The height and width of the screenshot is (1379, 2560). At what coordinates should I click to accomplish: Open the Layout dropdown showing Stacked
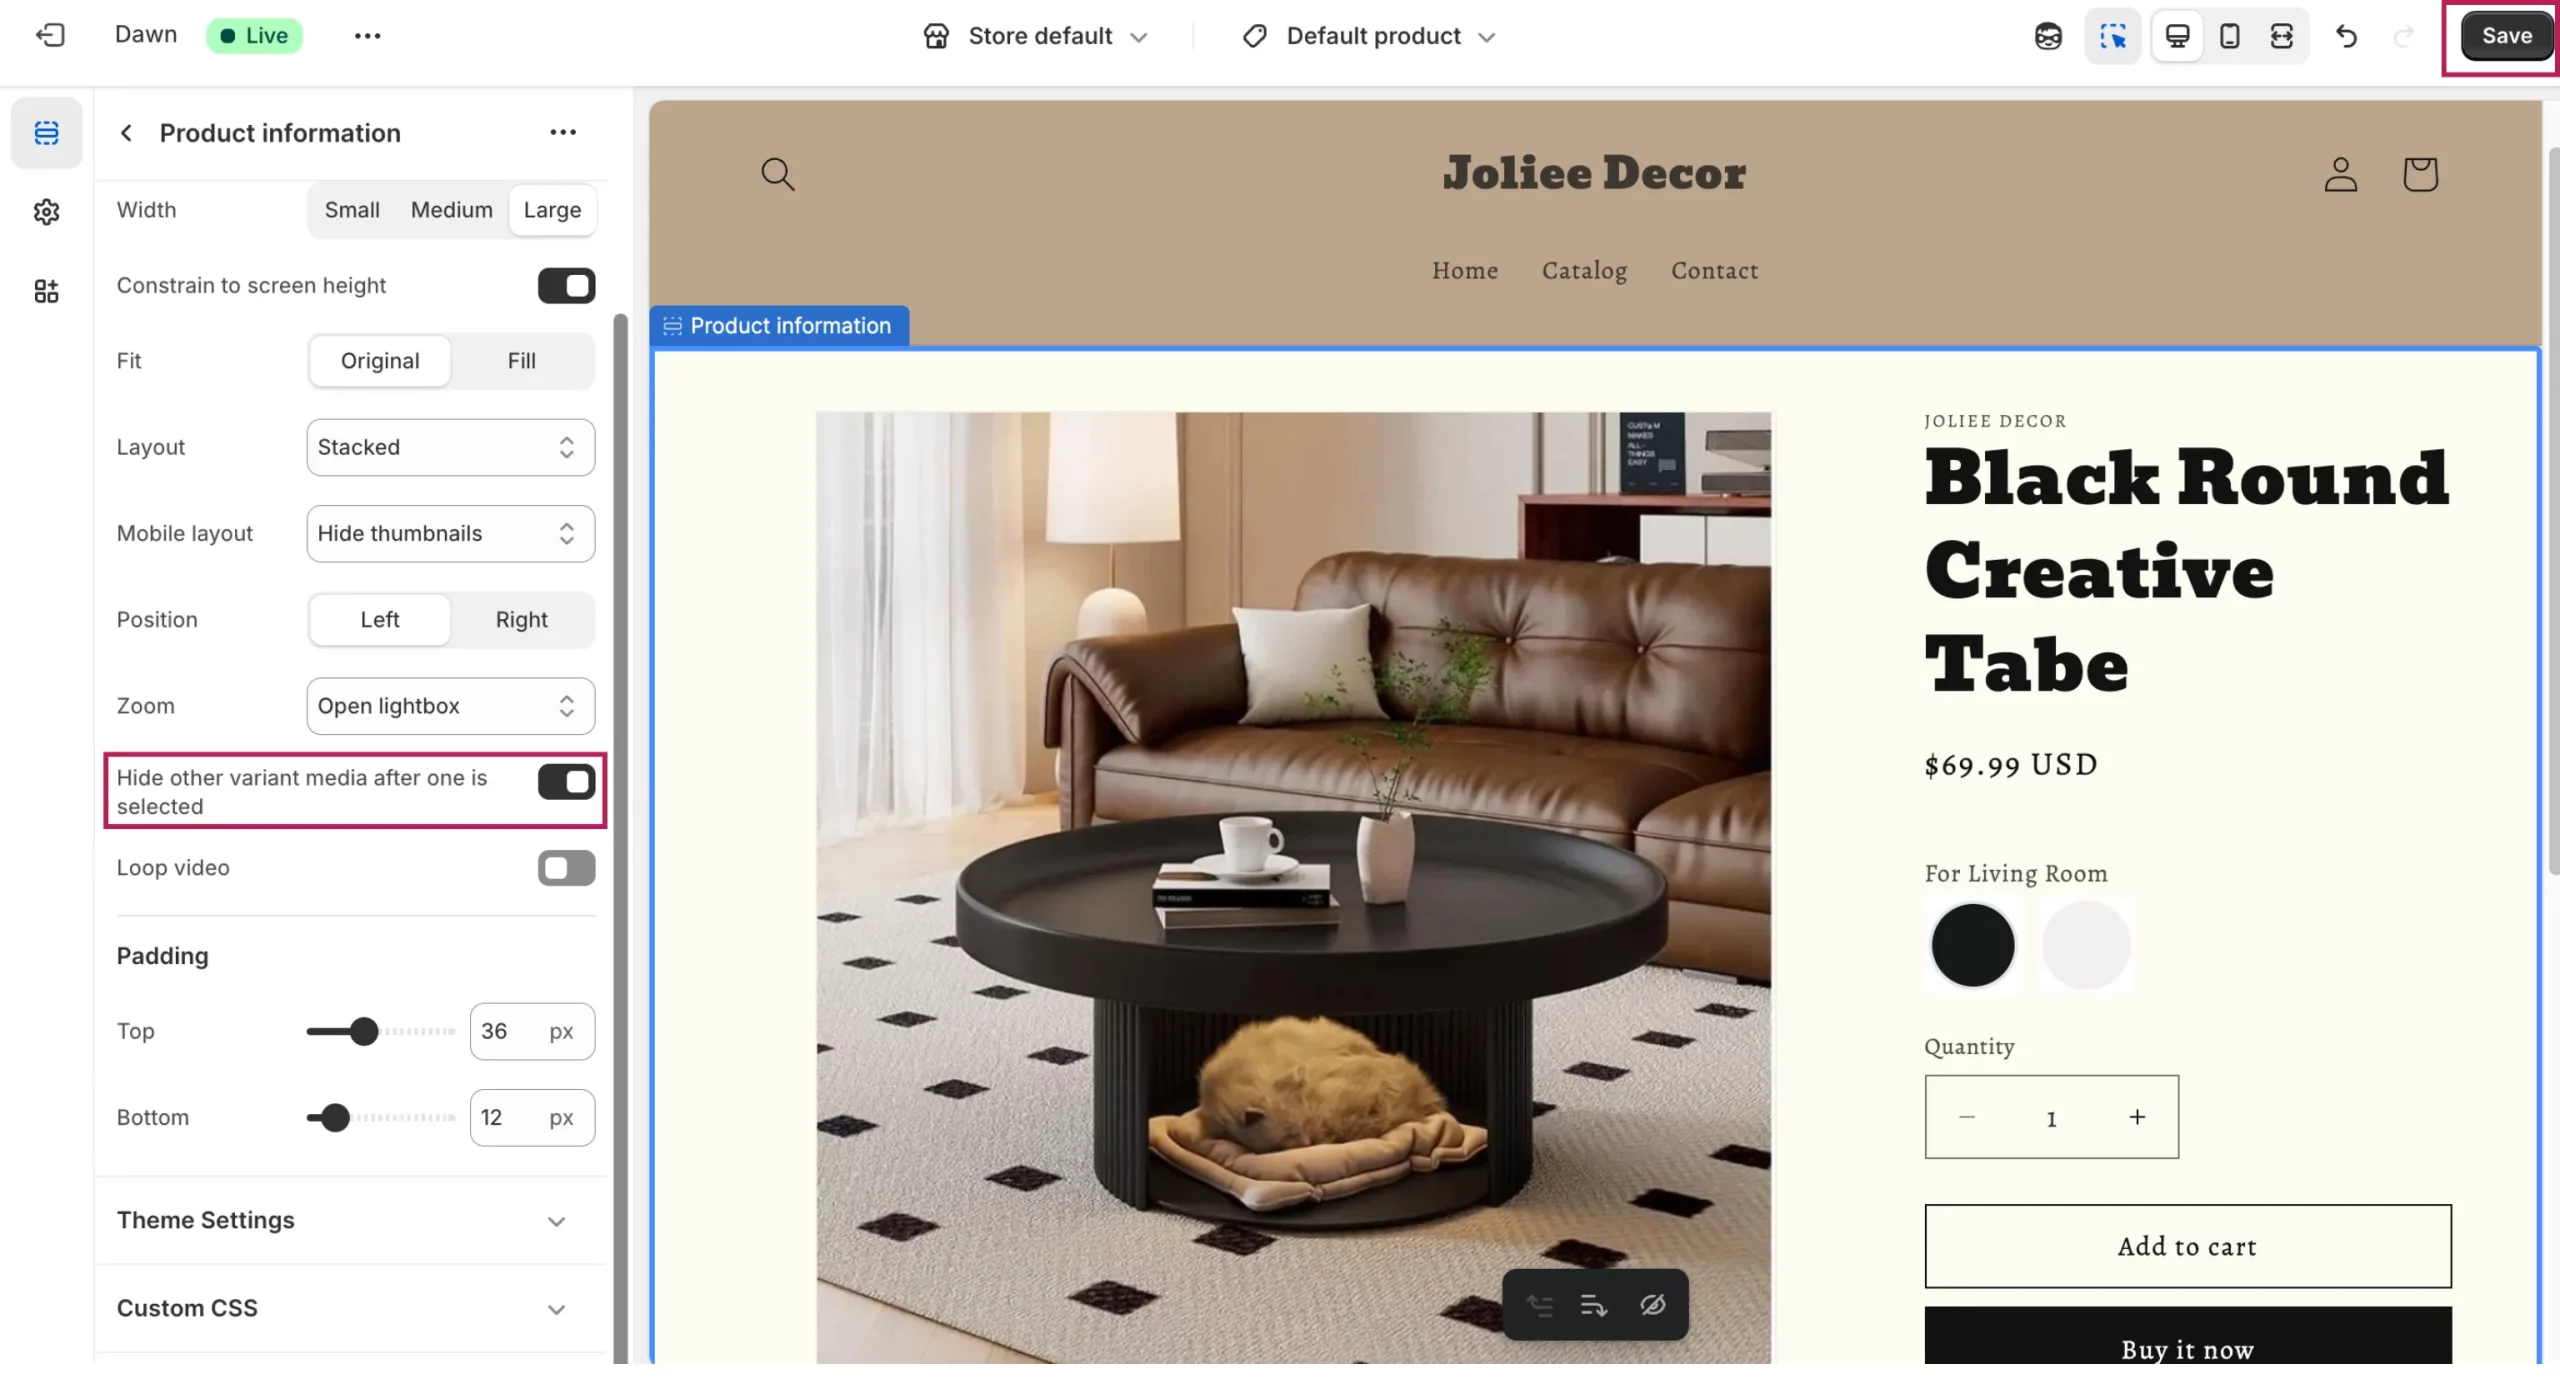point(451,447)
